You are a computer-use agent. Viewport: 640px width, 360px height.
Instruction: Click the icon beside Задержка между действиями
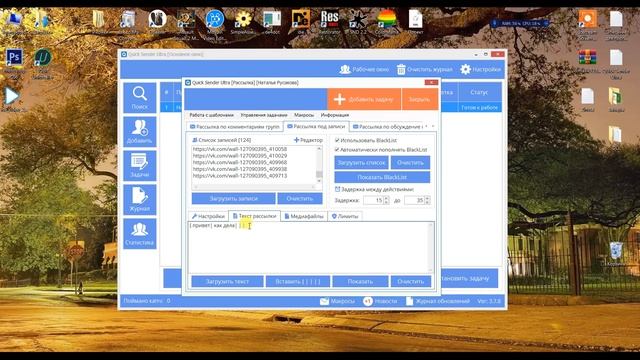point(337,189)
